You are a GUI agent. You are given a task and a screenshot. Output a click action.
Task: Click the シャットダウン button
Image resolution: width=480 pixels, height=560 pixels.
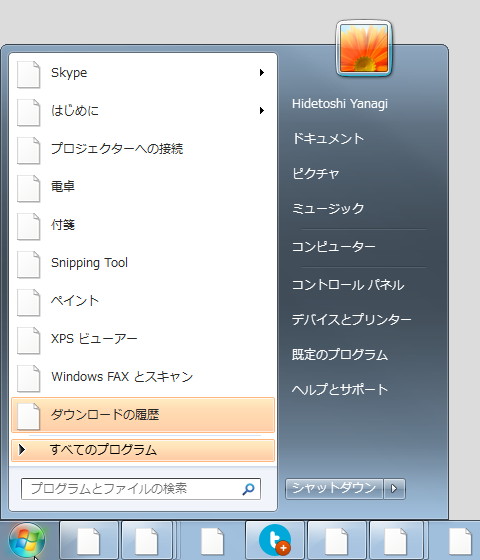pos(334,488)
